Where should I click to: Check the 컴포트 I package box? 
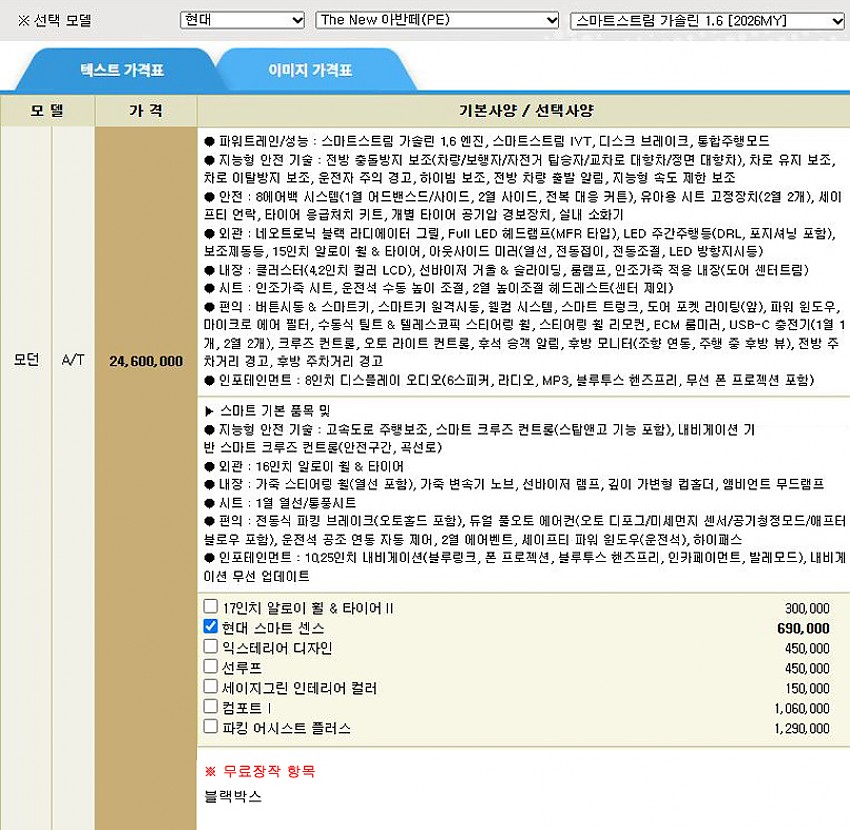[210, 707]
